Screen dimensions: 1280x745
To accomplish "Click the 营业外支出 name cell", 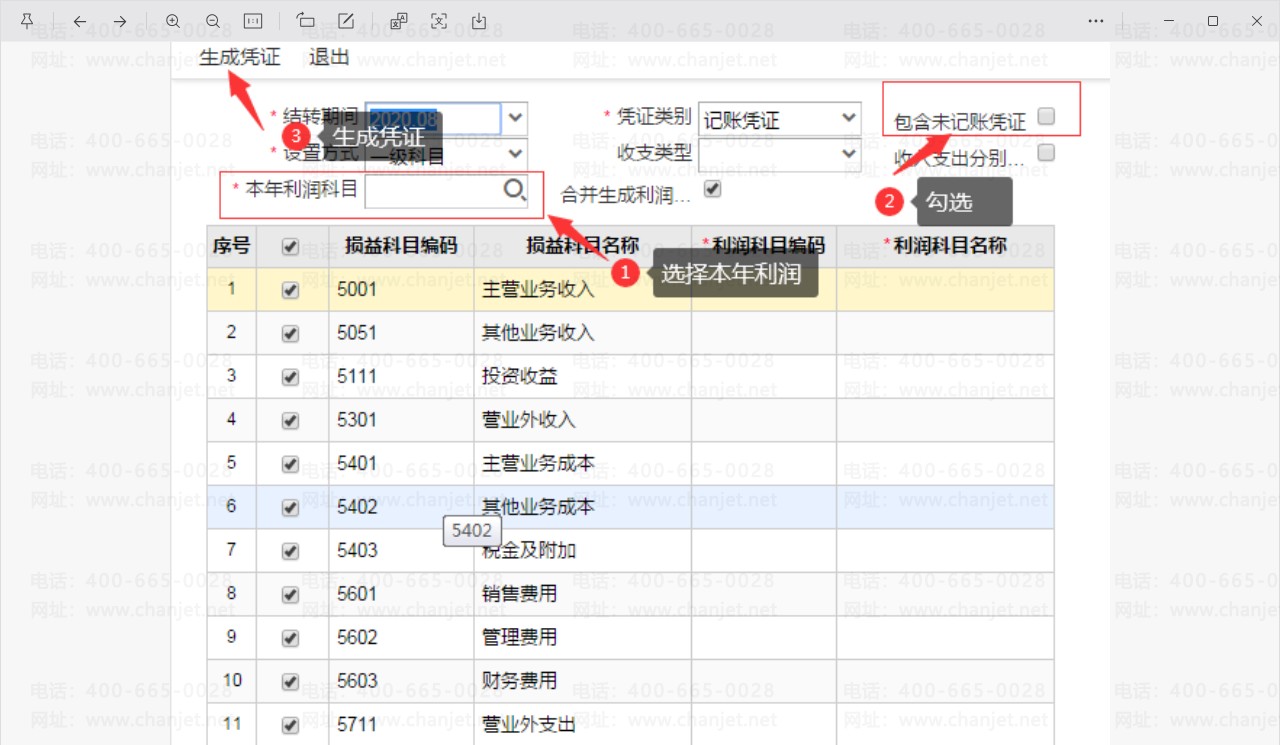I will point(583,724).
